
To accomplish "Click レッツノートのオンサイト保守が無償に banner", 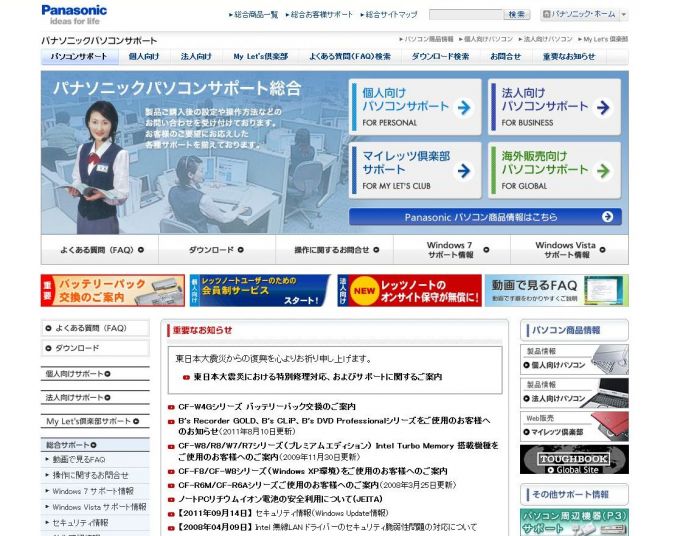I will coord(409,290).
